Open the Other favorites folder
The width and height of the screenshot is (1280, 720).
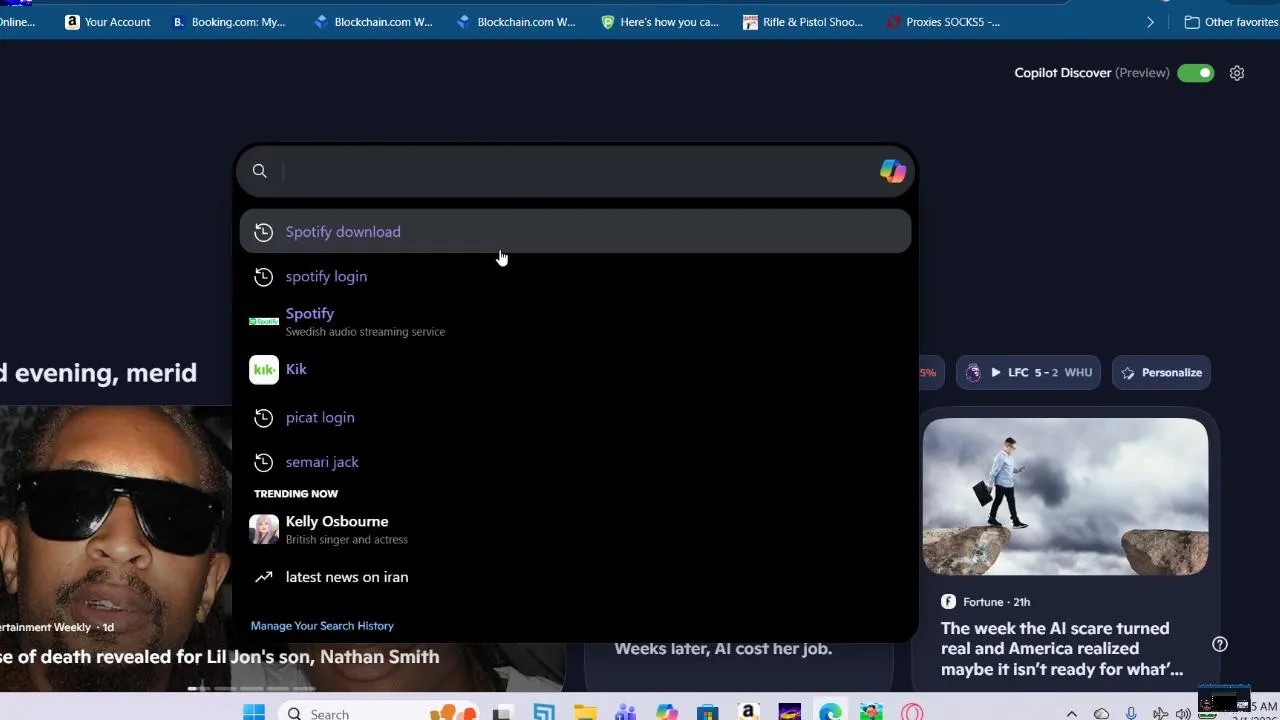(x=1231, y=22)
